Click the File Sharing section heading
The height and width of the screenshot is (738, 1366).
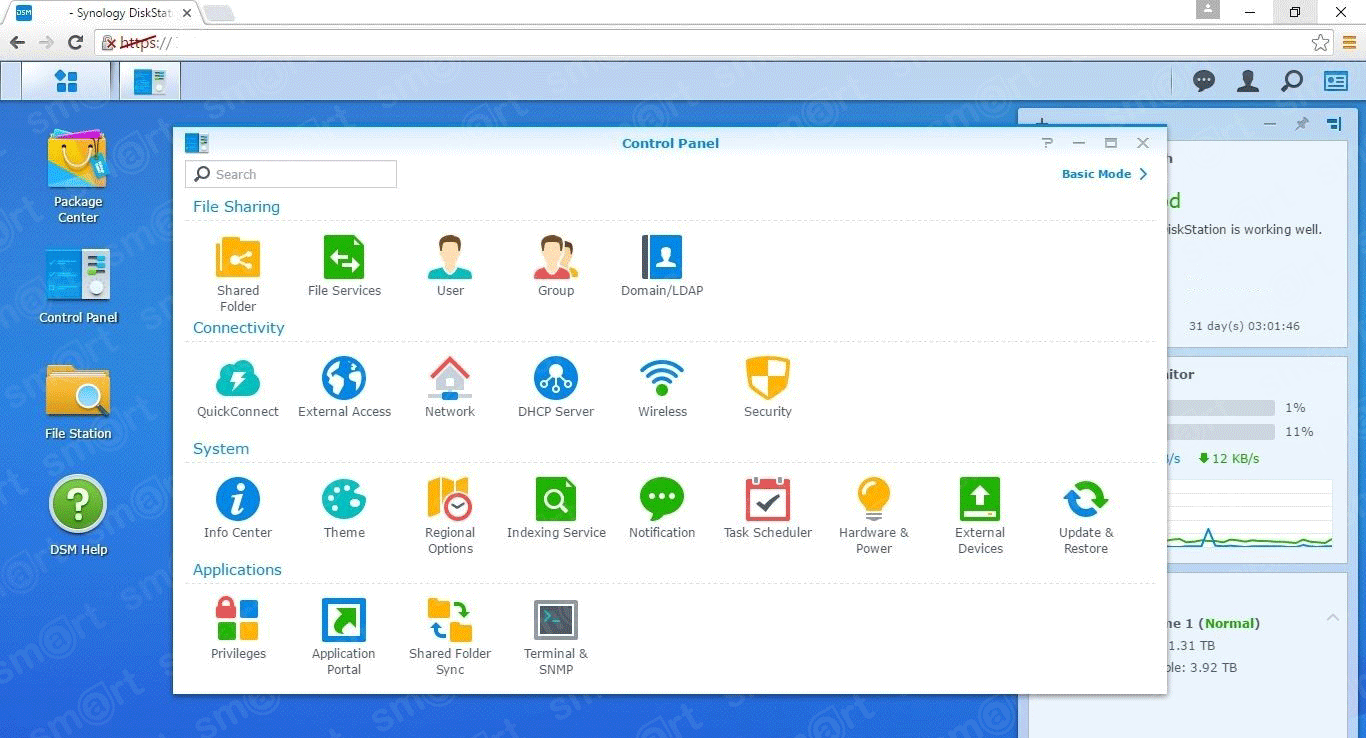(x=236, y=207)
